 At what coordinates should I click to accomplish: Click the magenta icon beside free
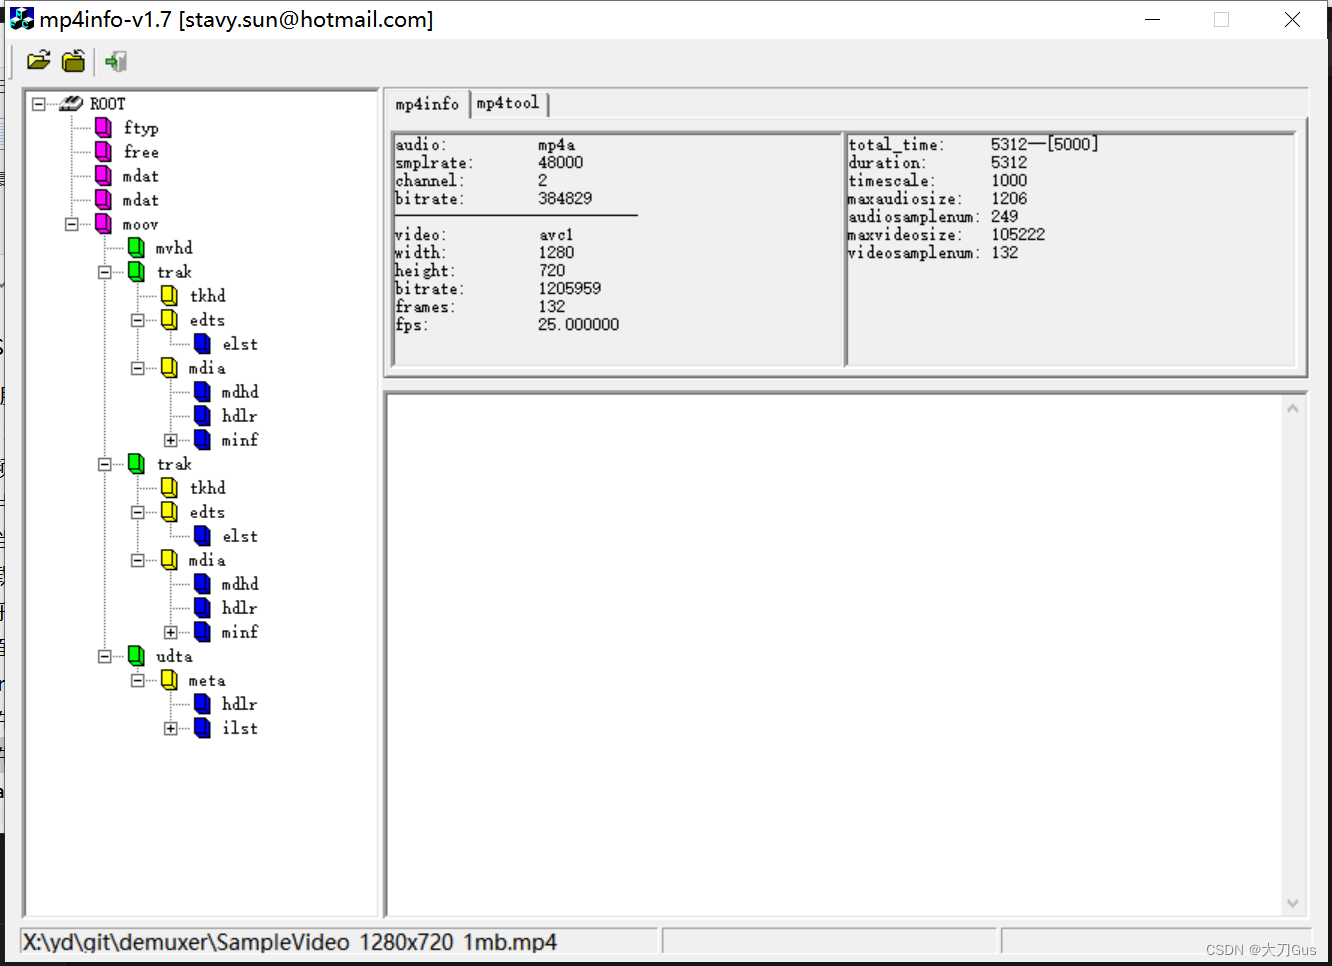pos(103,151)
